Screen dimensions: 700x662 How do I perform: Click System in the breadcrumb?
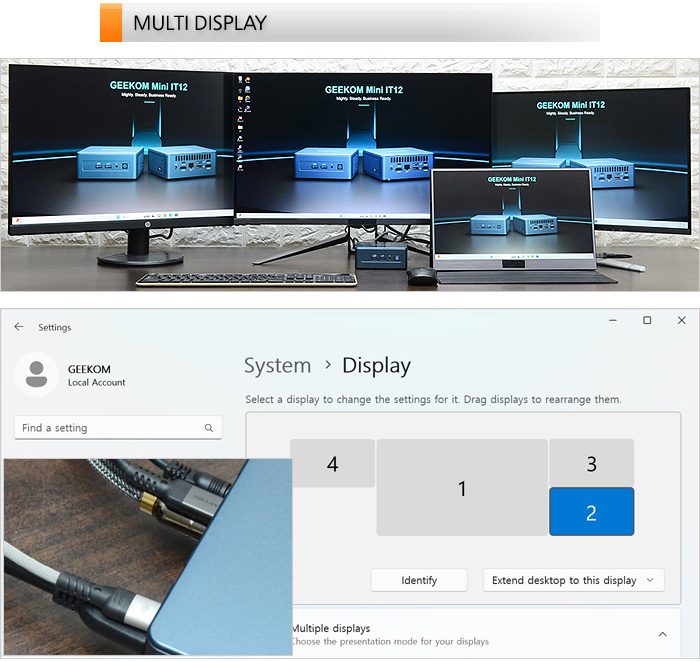coord(278,366)
